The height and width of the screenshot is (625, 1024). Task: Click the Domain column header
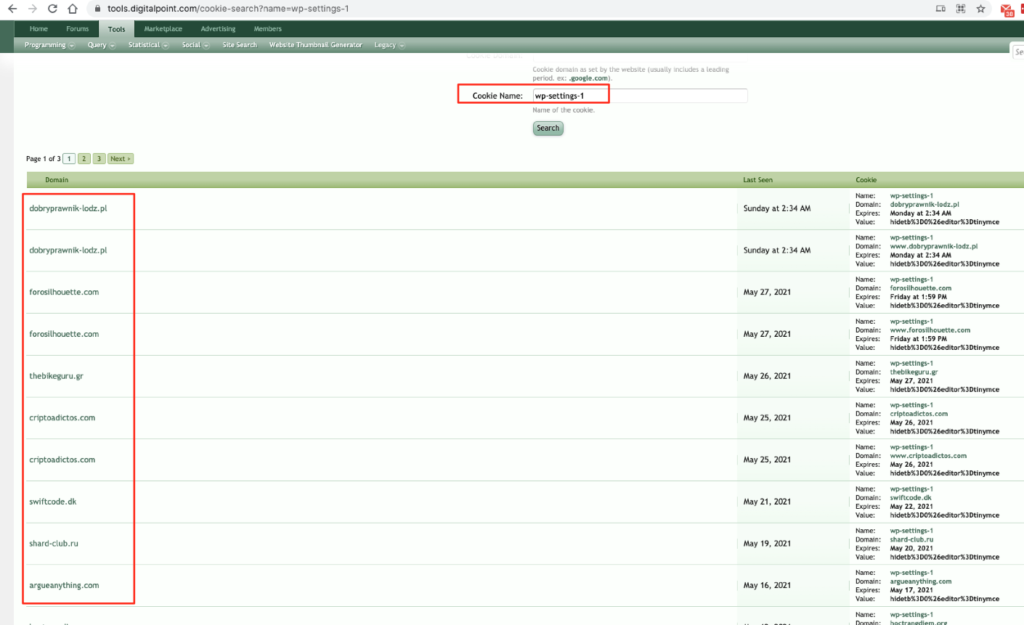(x=56, y=180)
